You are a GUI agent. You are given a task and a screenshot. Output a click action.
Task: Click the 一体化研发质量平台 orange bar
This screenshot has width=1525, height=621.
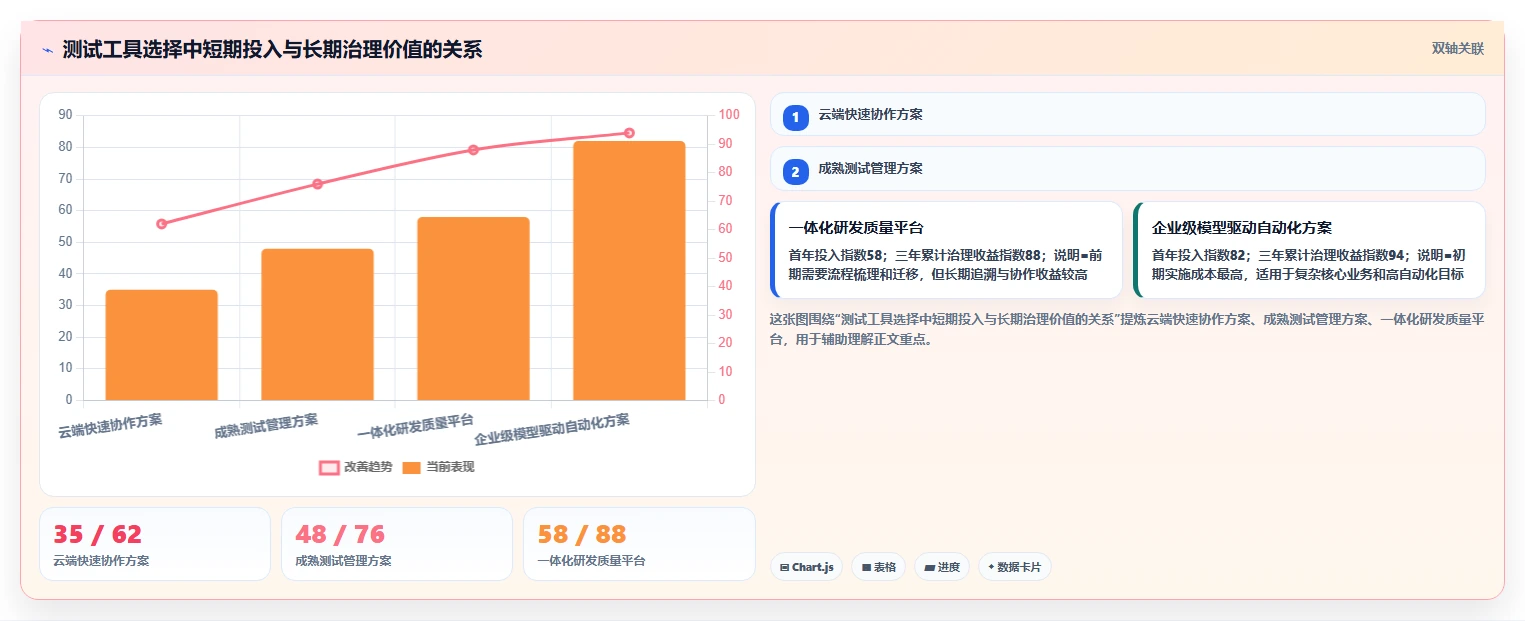[x=473, y=309]
